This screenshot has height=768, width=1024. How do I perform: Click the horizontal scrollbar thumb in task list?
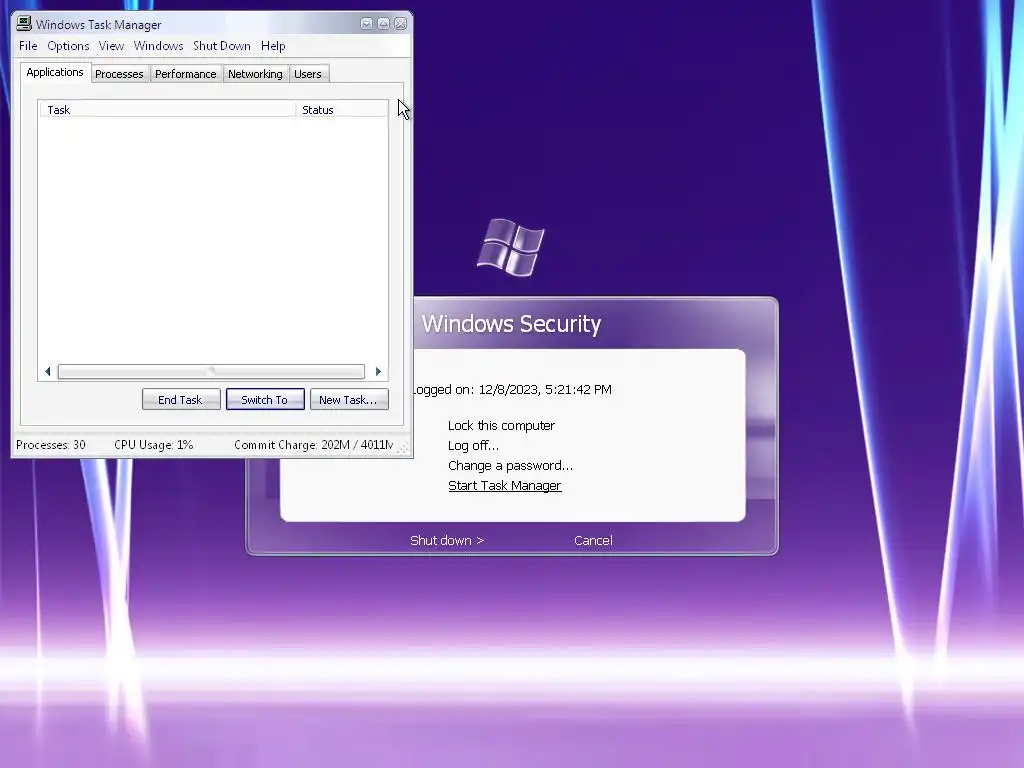(211, 372)
